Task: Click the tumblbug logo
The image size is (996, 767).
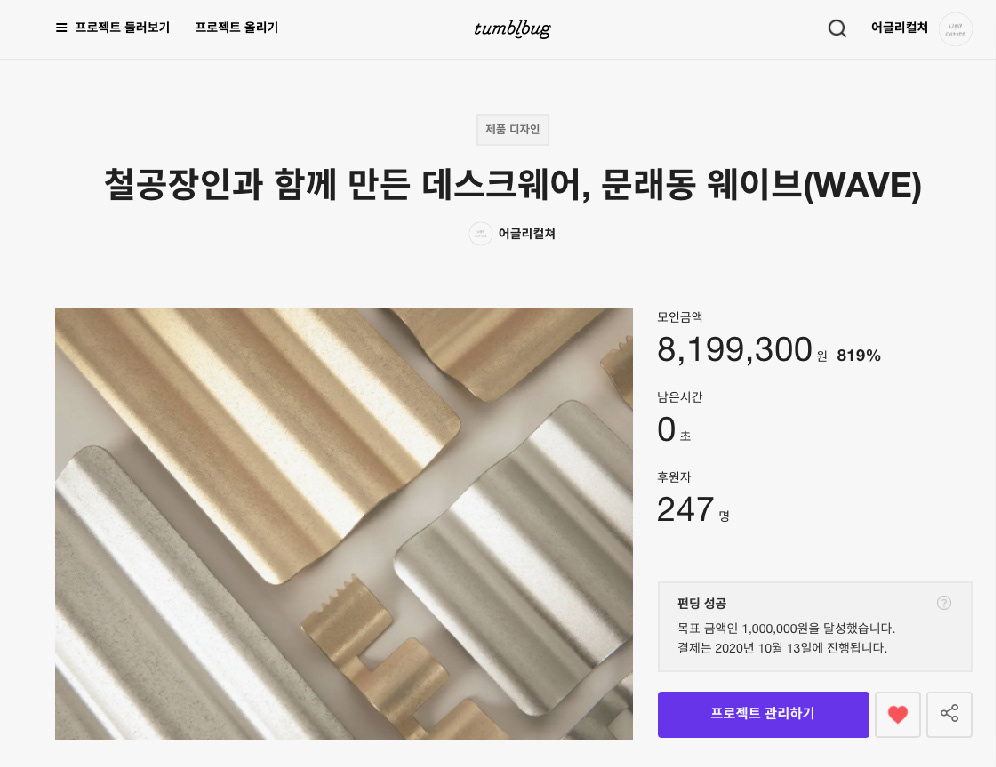Action: coord(512,28)
